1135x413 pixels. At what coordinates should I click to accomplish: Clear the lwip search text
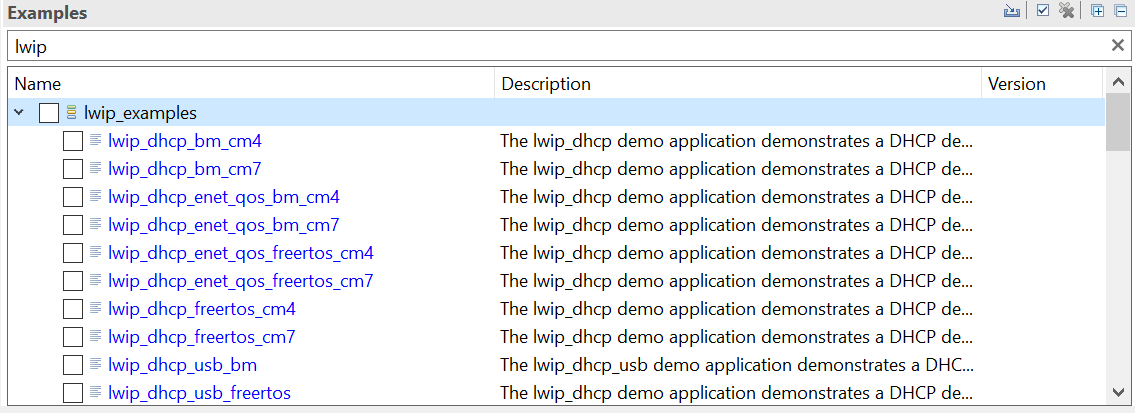pos(1118,45)
